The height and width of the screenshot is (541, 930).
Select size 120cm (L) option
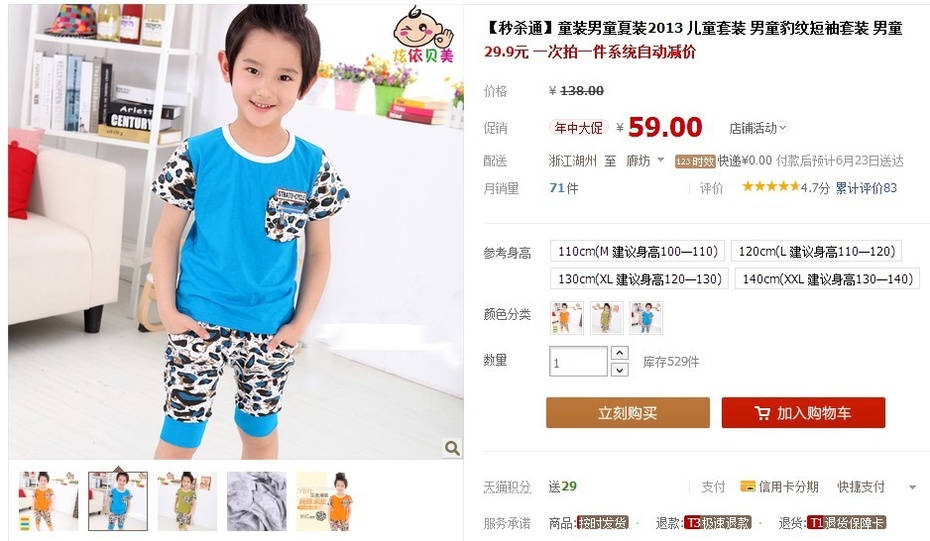(817, 251)
